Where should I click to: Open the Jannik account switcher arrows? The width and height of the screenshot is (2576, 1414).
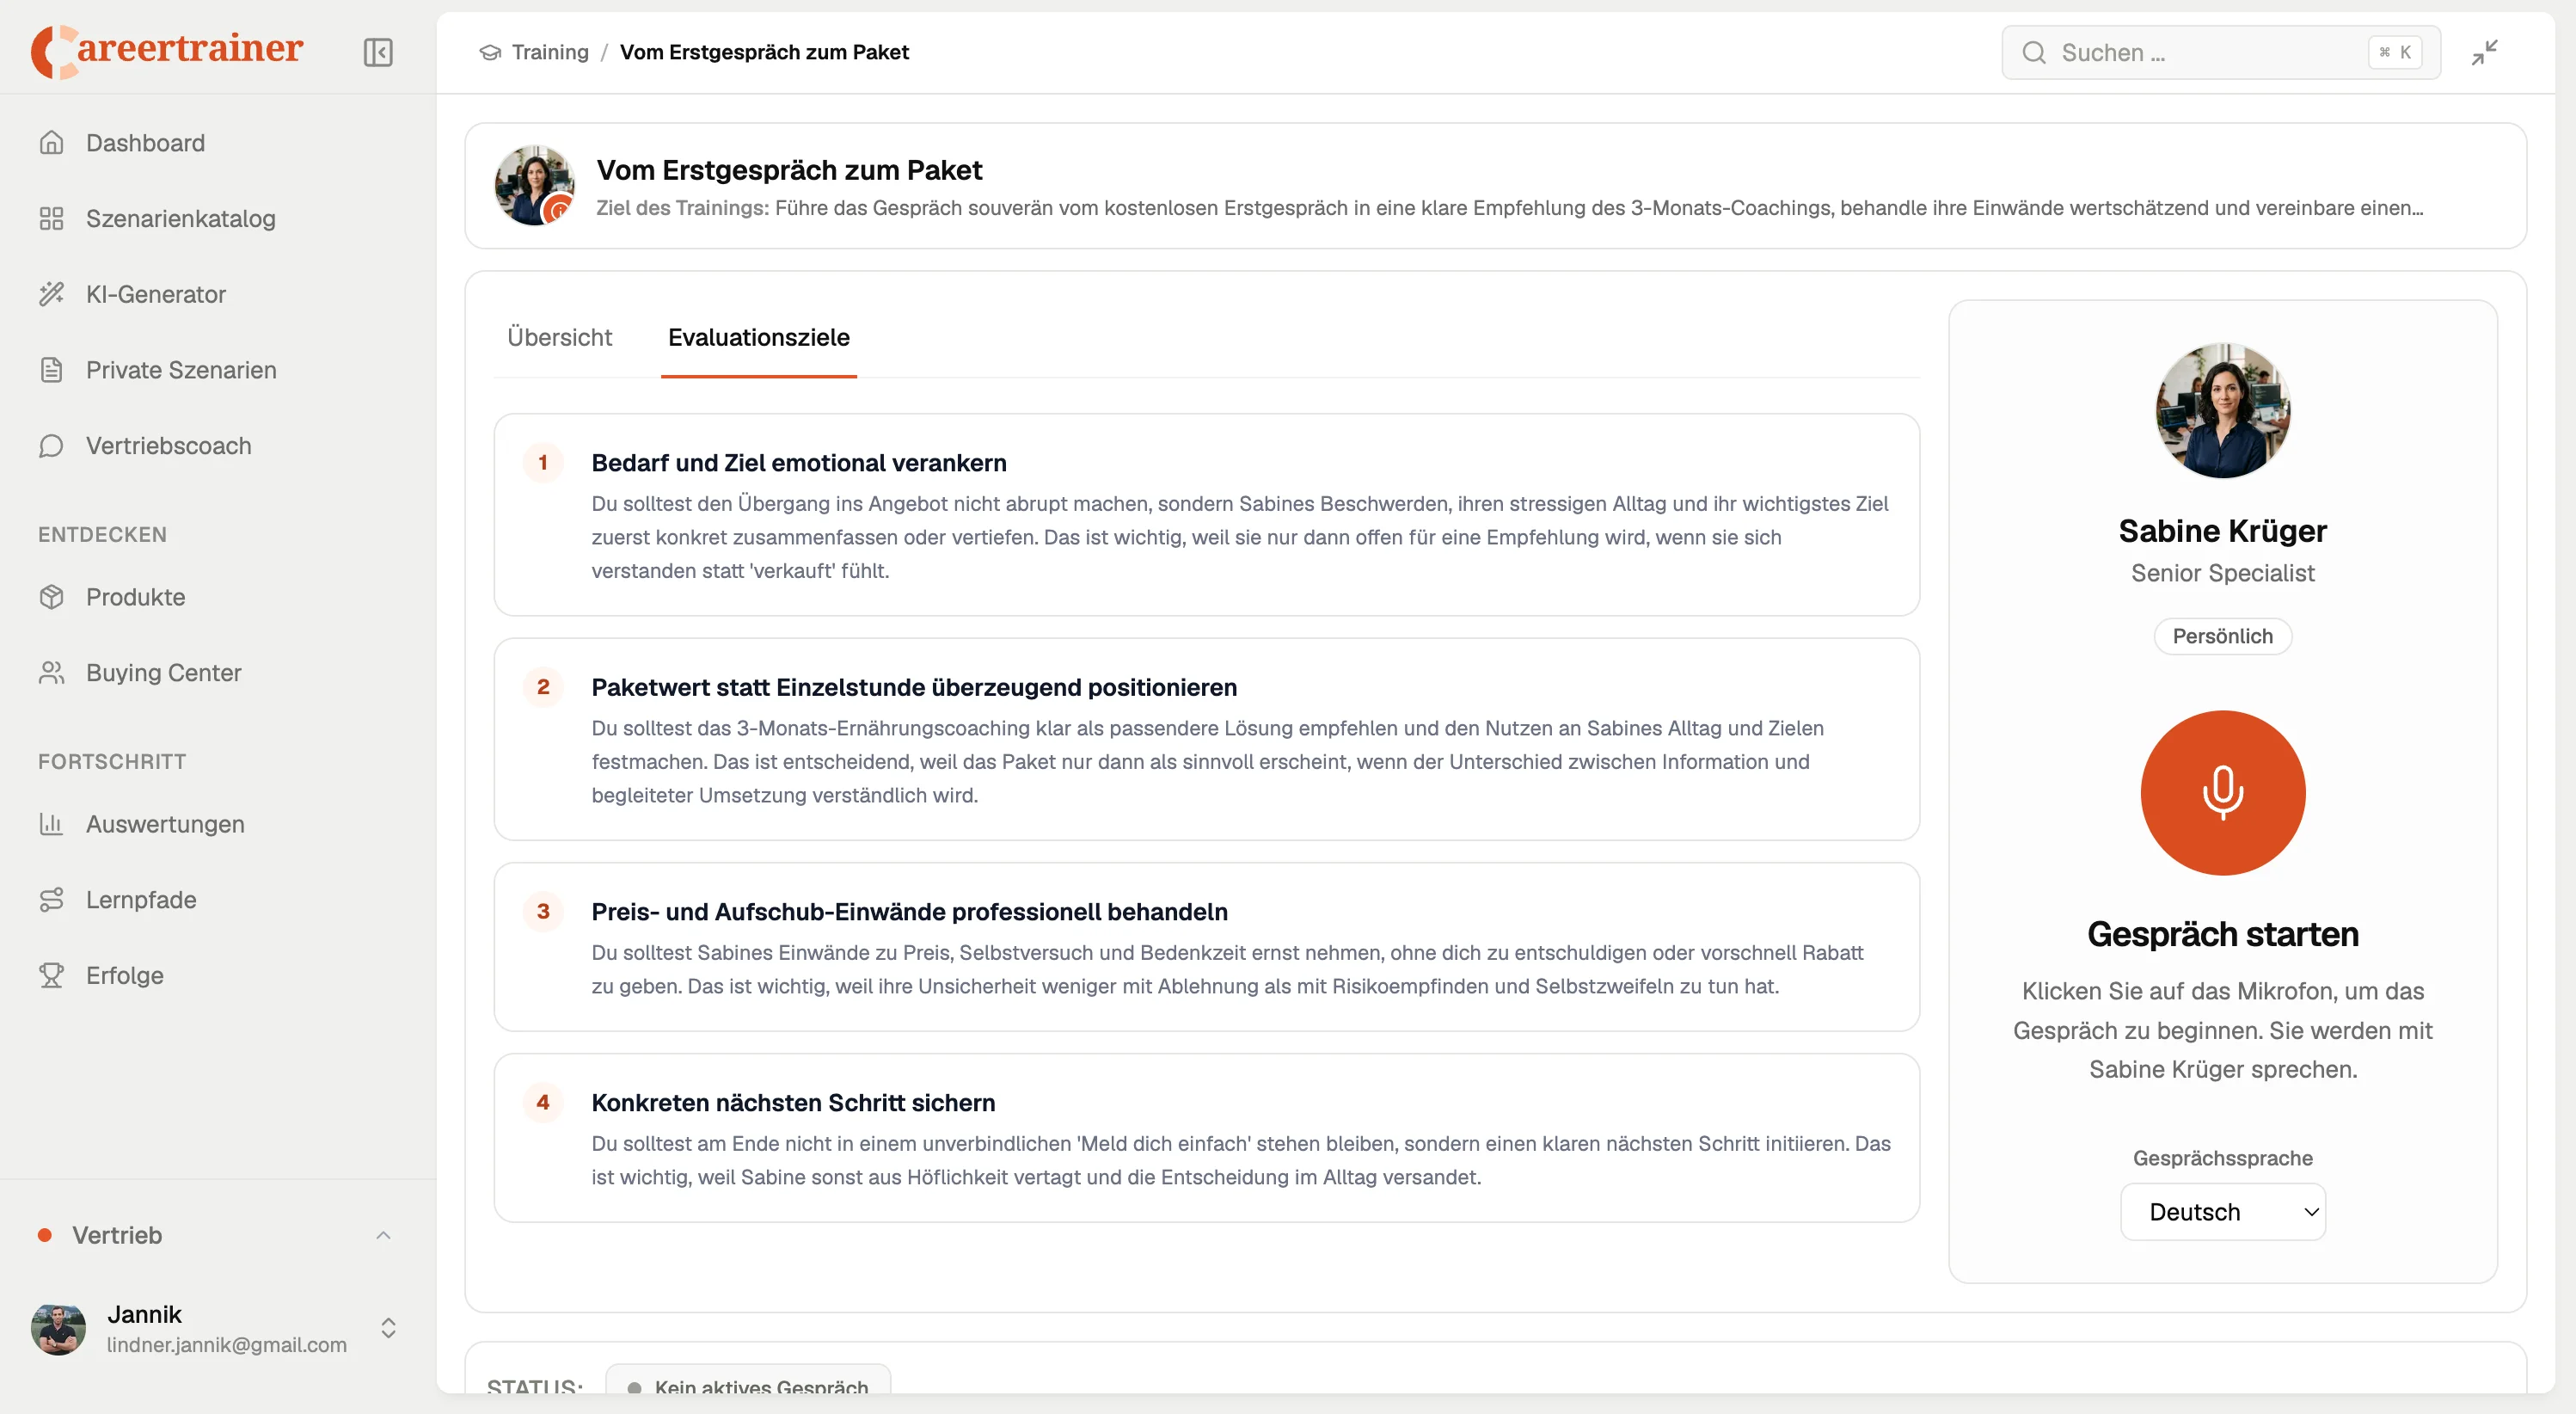(388, 1328)
